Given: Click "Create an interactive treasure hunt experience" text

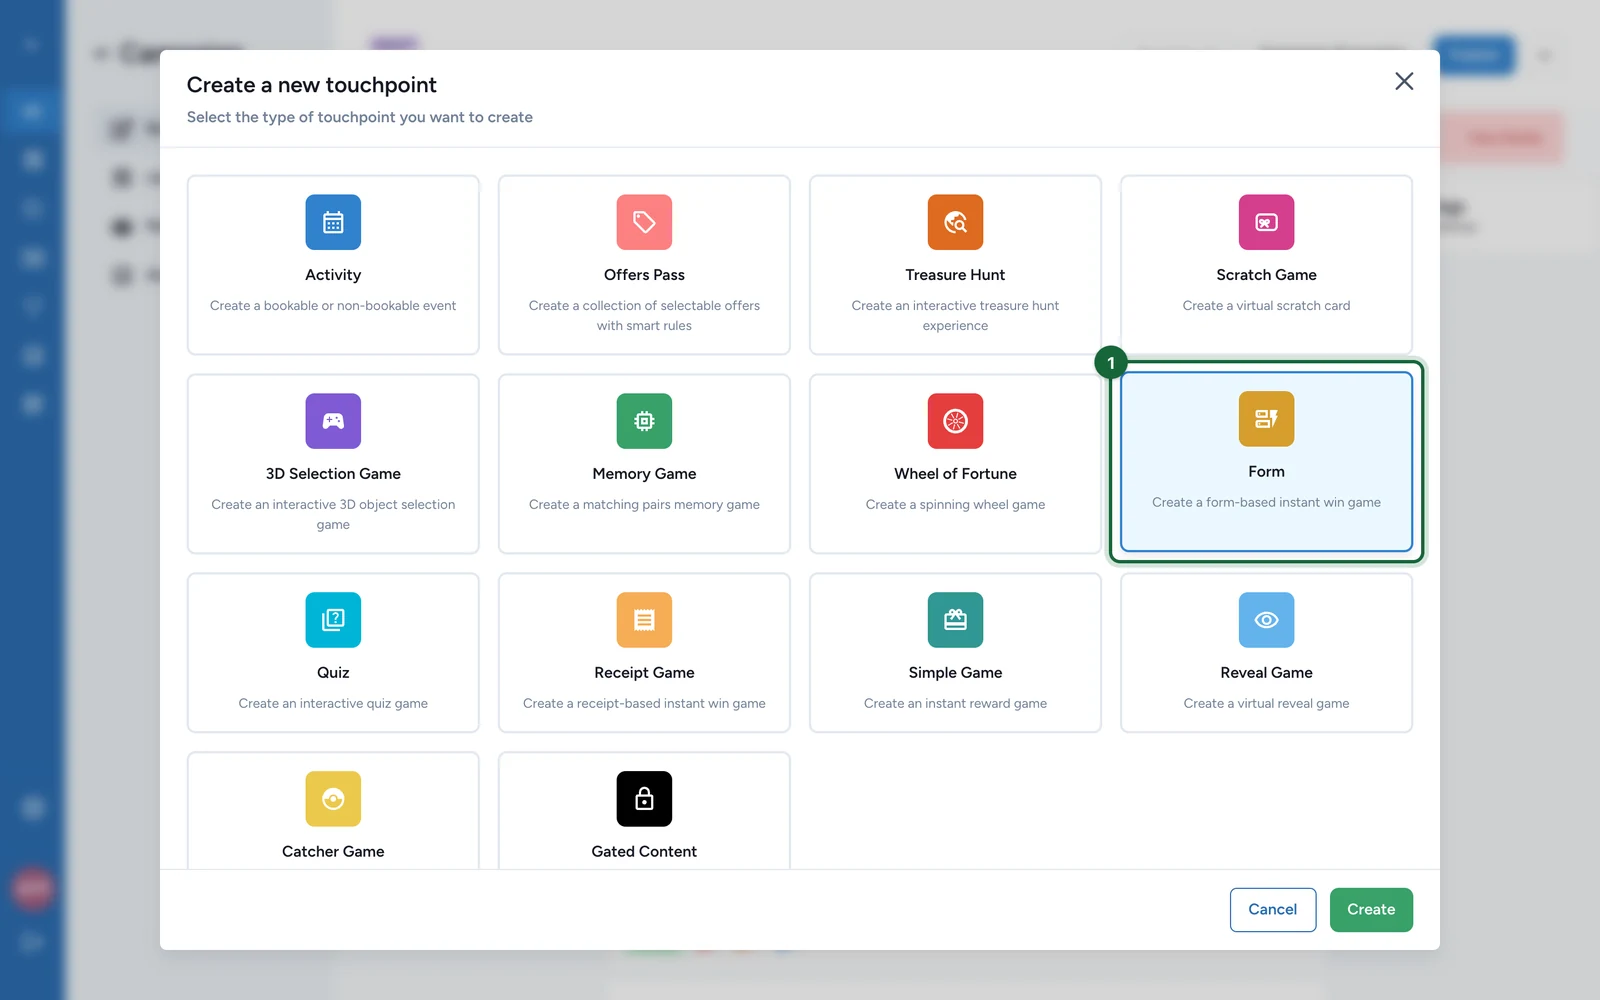Looking at the screenshot, I should (x=955, y=316).
